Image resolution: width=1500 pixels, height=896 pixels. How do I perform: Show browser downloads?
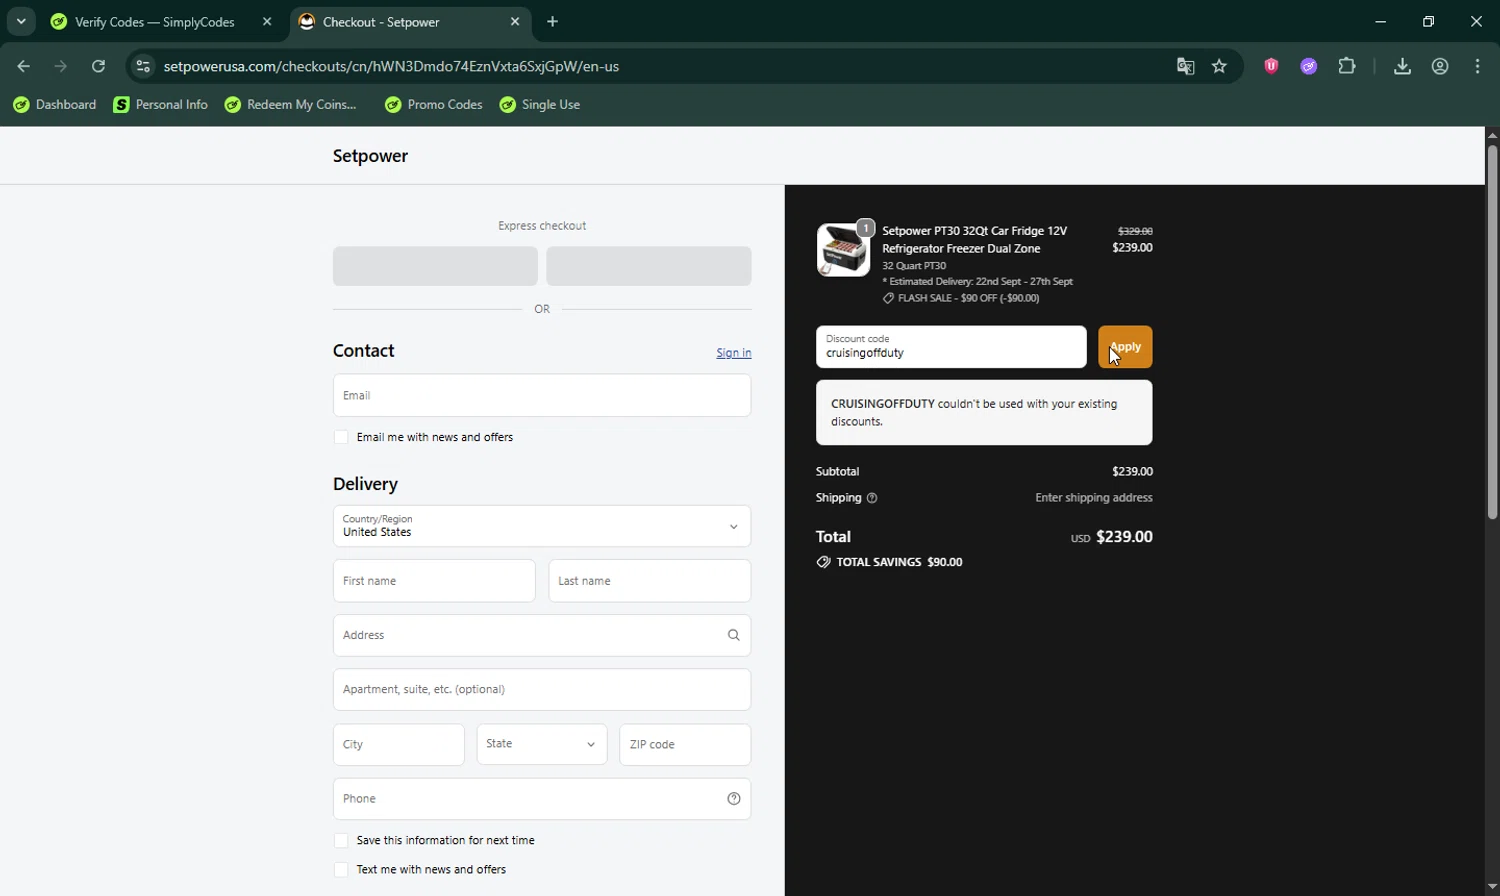[x=1402, y=66]
